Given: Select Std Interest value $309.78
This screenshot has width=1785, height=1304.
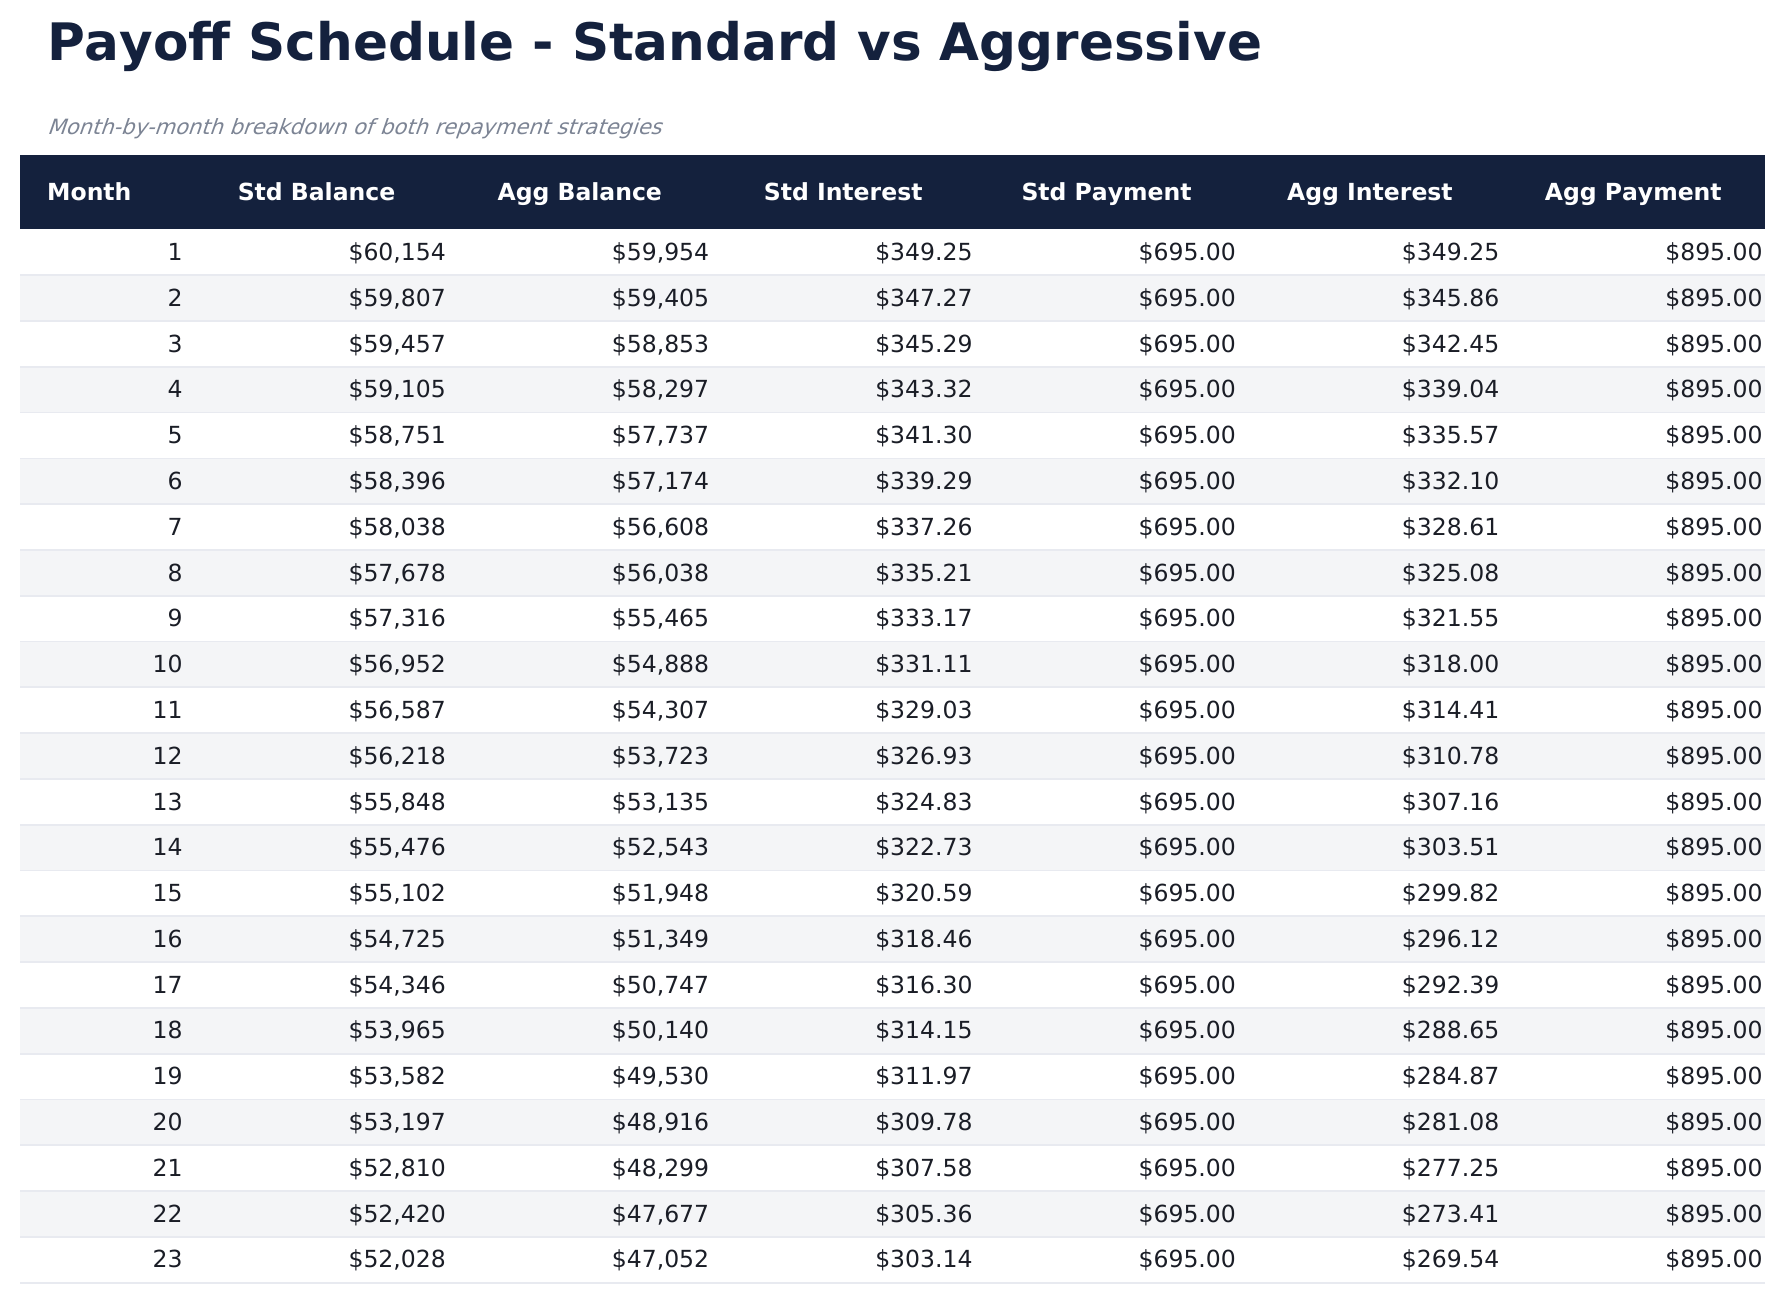Looking at the screenshot, I should [x=923, y=1122].
